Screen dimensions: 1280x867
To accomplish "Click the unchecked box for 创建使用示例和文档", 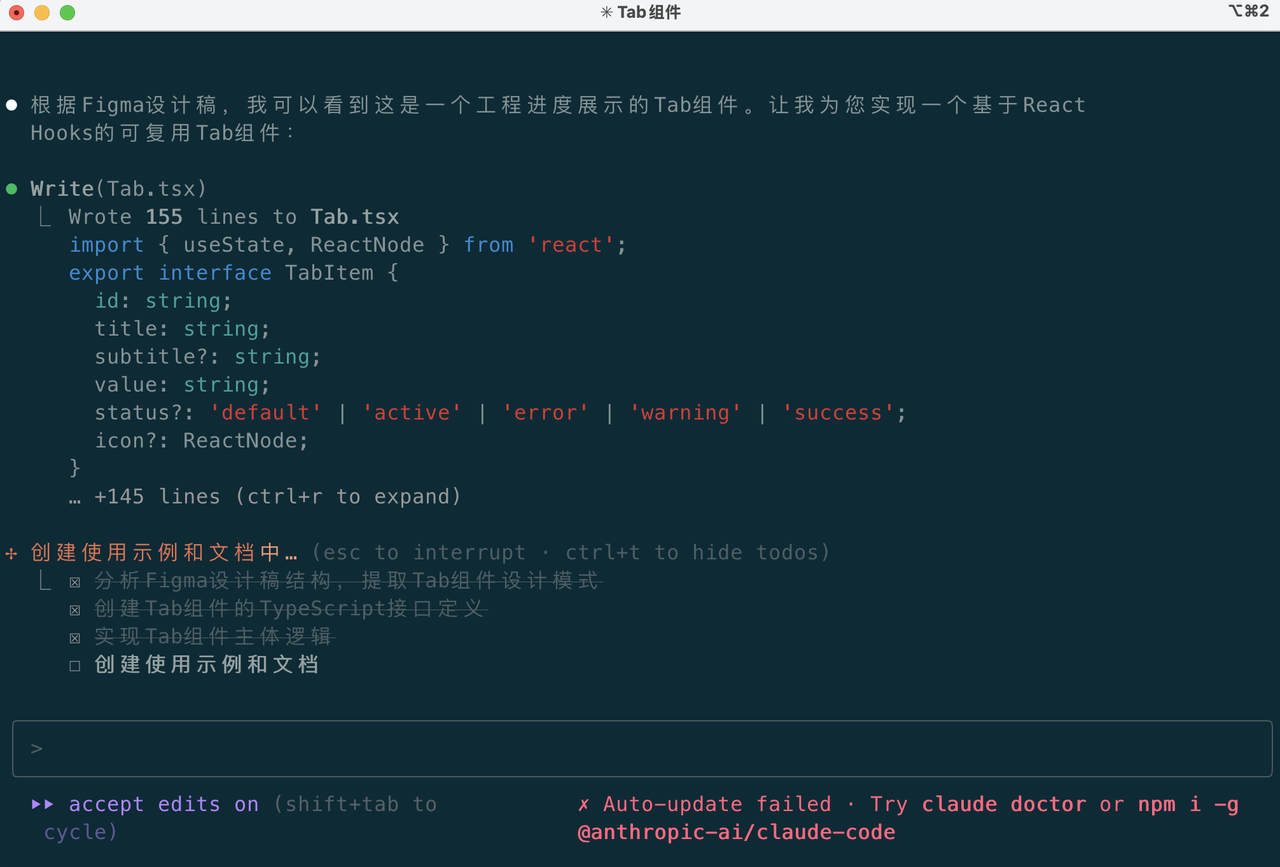I will 75,666.
